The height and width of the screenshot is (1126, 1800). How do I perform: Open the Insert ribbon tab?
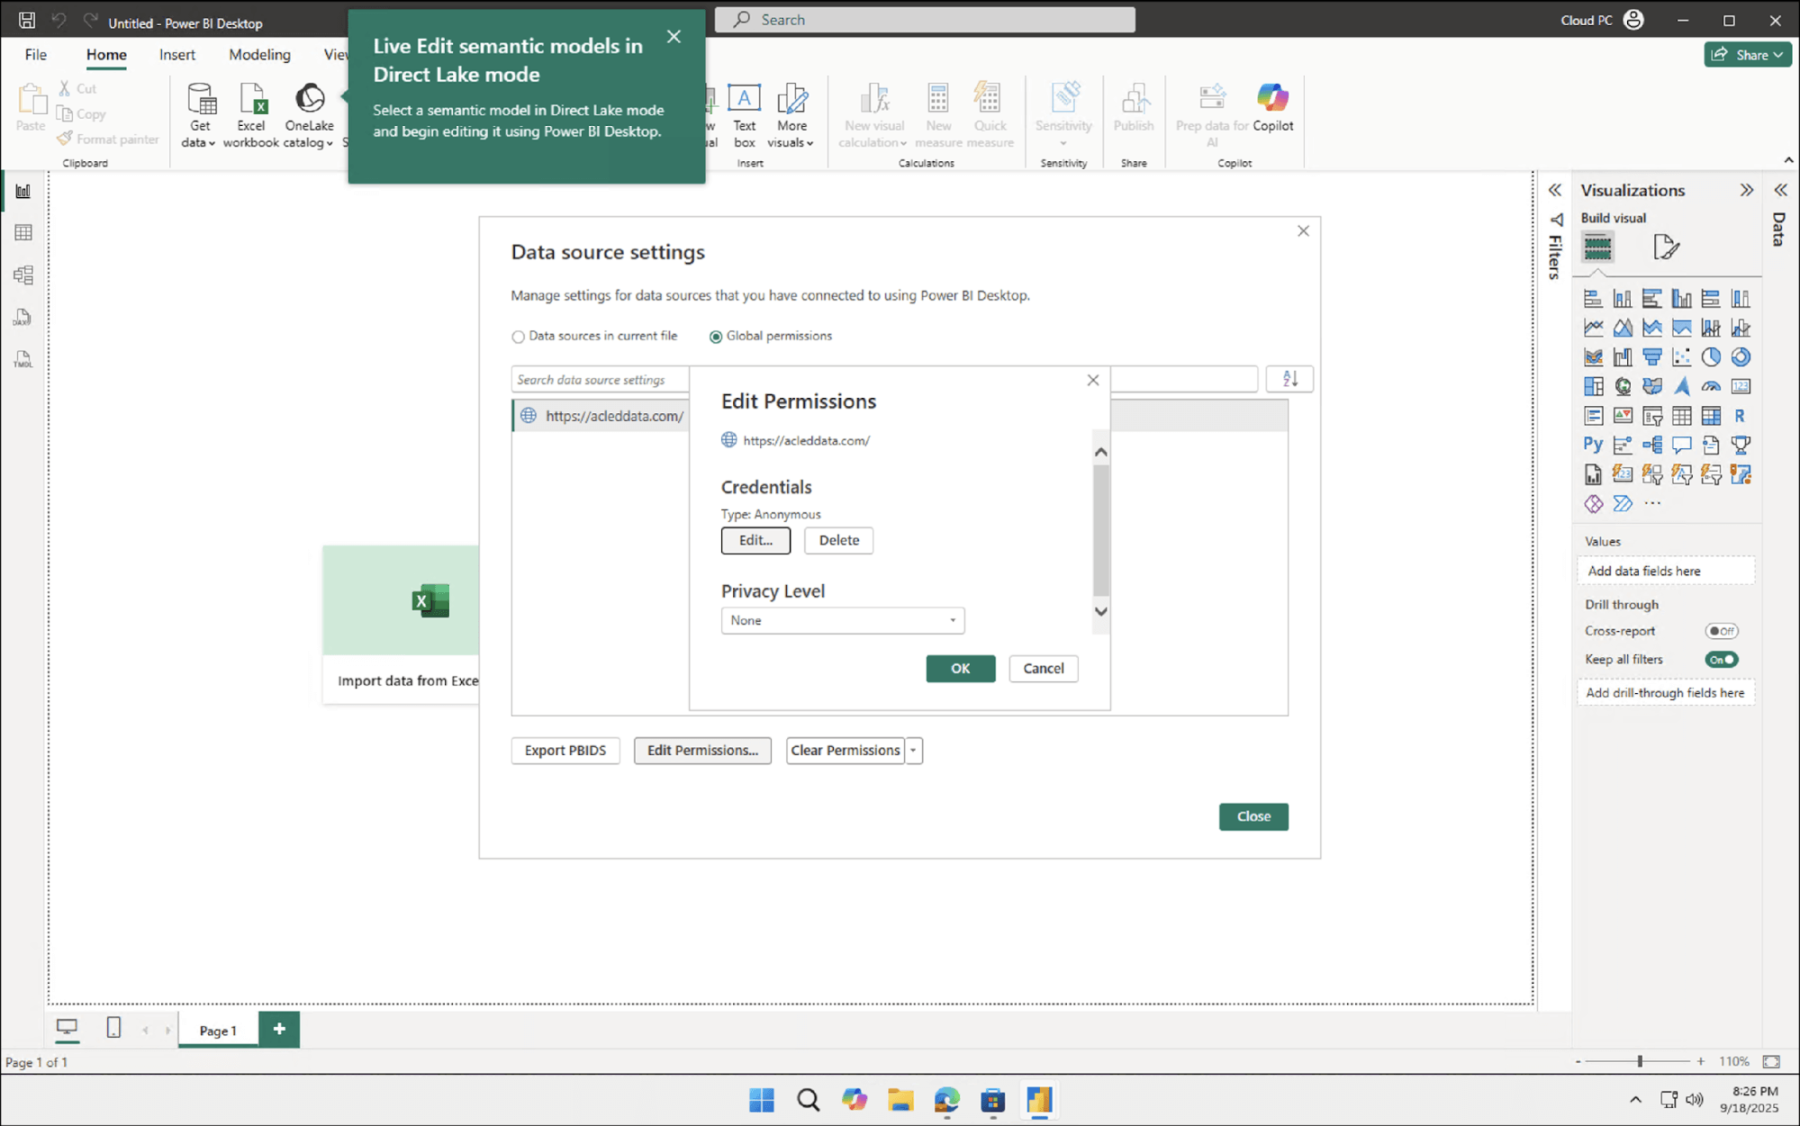[x=177, y=54]
